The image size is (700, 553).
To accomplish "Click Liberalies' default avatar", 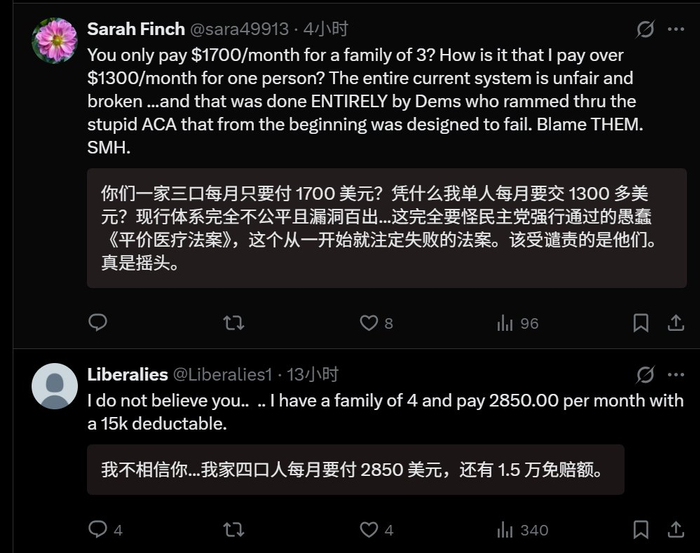I will (55, 386).
